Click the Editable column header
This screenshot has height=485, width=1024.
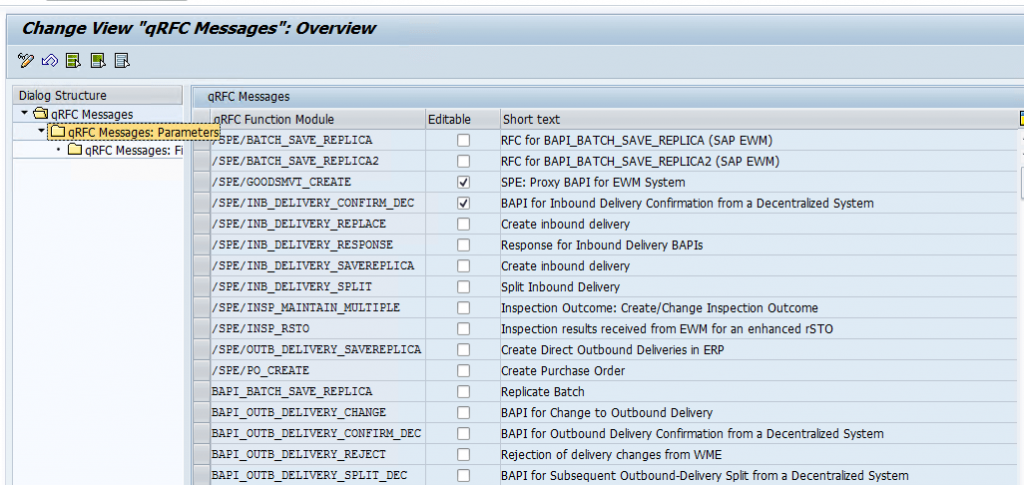click(x=462, y=119)
